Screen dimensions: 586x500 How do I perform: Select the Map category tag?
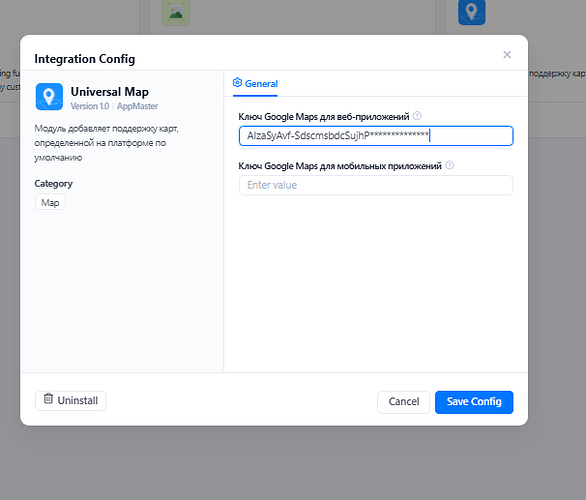[x=50, y=203]
